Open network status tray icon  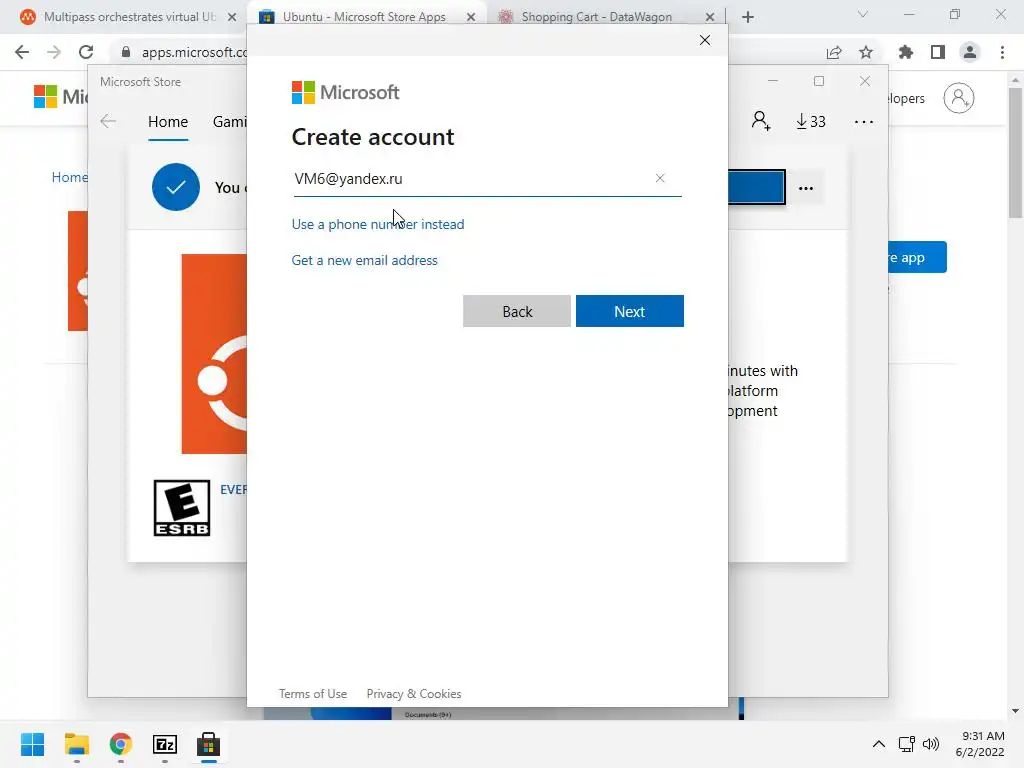coord(906,744)
